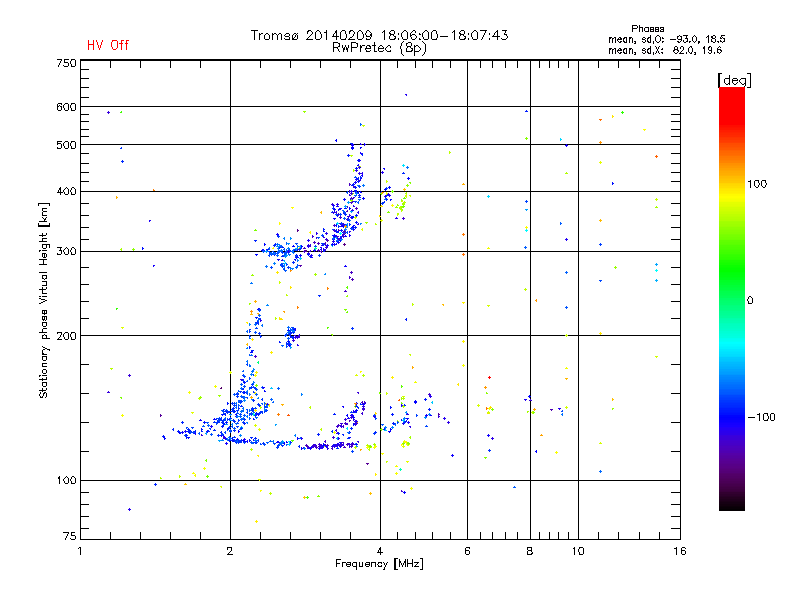Click the x-axis tick label '4'
Image resolution: width=800 pixels, height=600 pixels.
tap(380, 551)
